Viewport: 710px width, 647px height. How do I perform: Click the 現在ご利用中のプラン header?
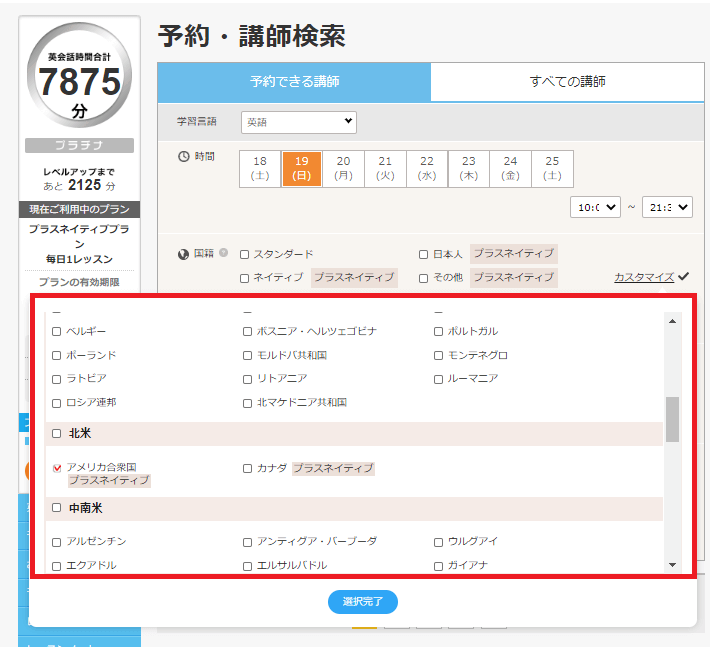click(79, 209)
